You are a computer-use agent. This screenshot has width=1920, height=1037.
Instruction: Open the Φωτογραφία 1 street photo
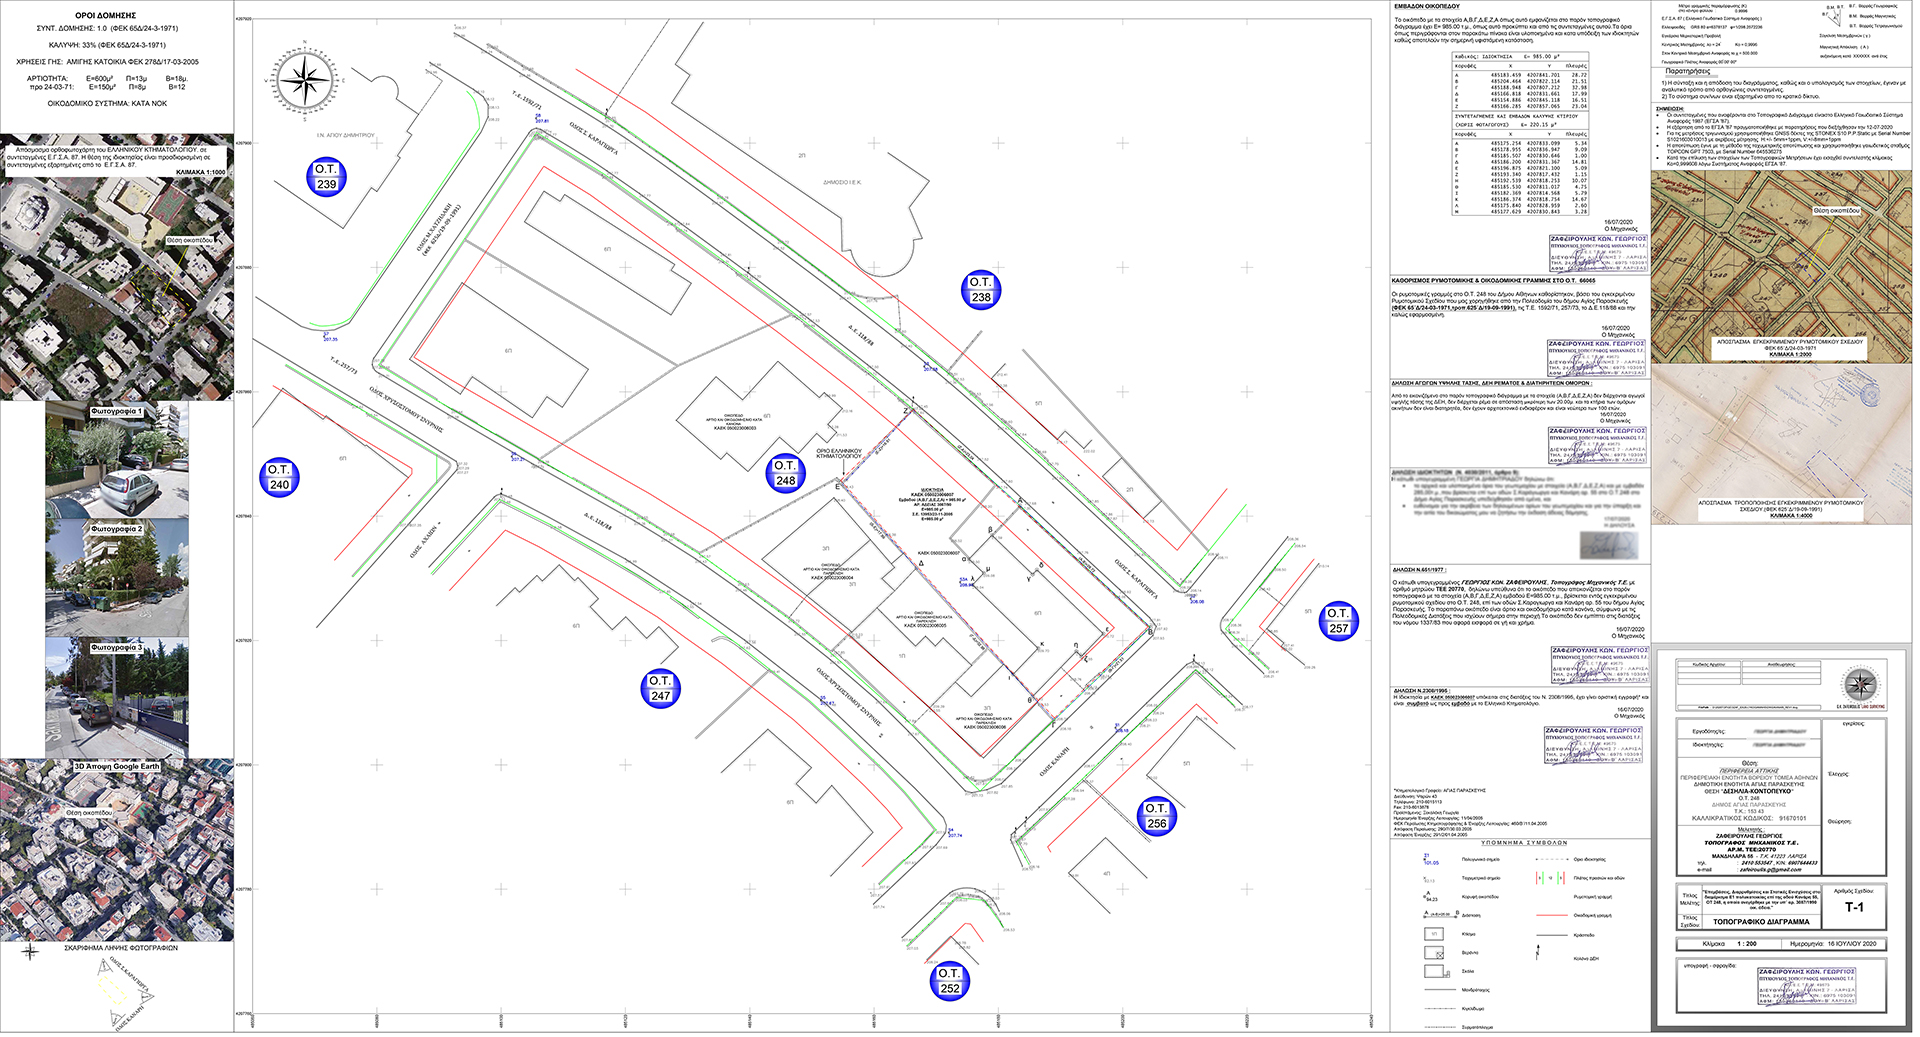117,459
